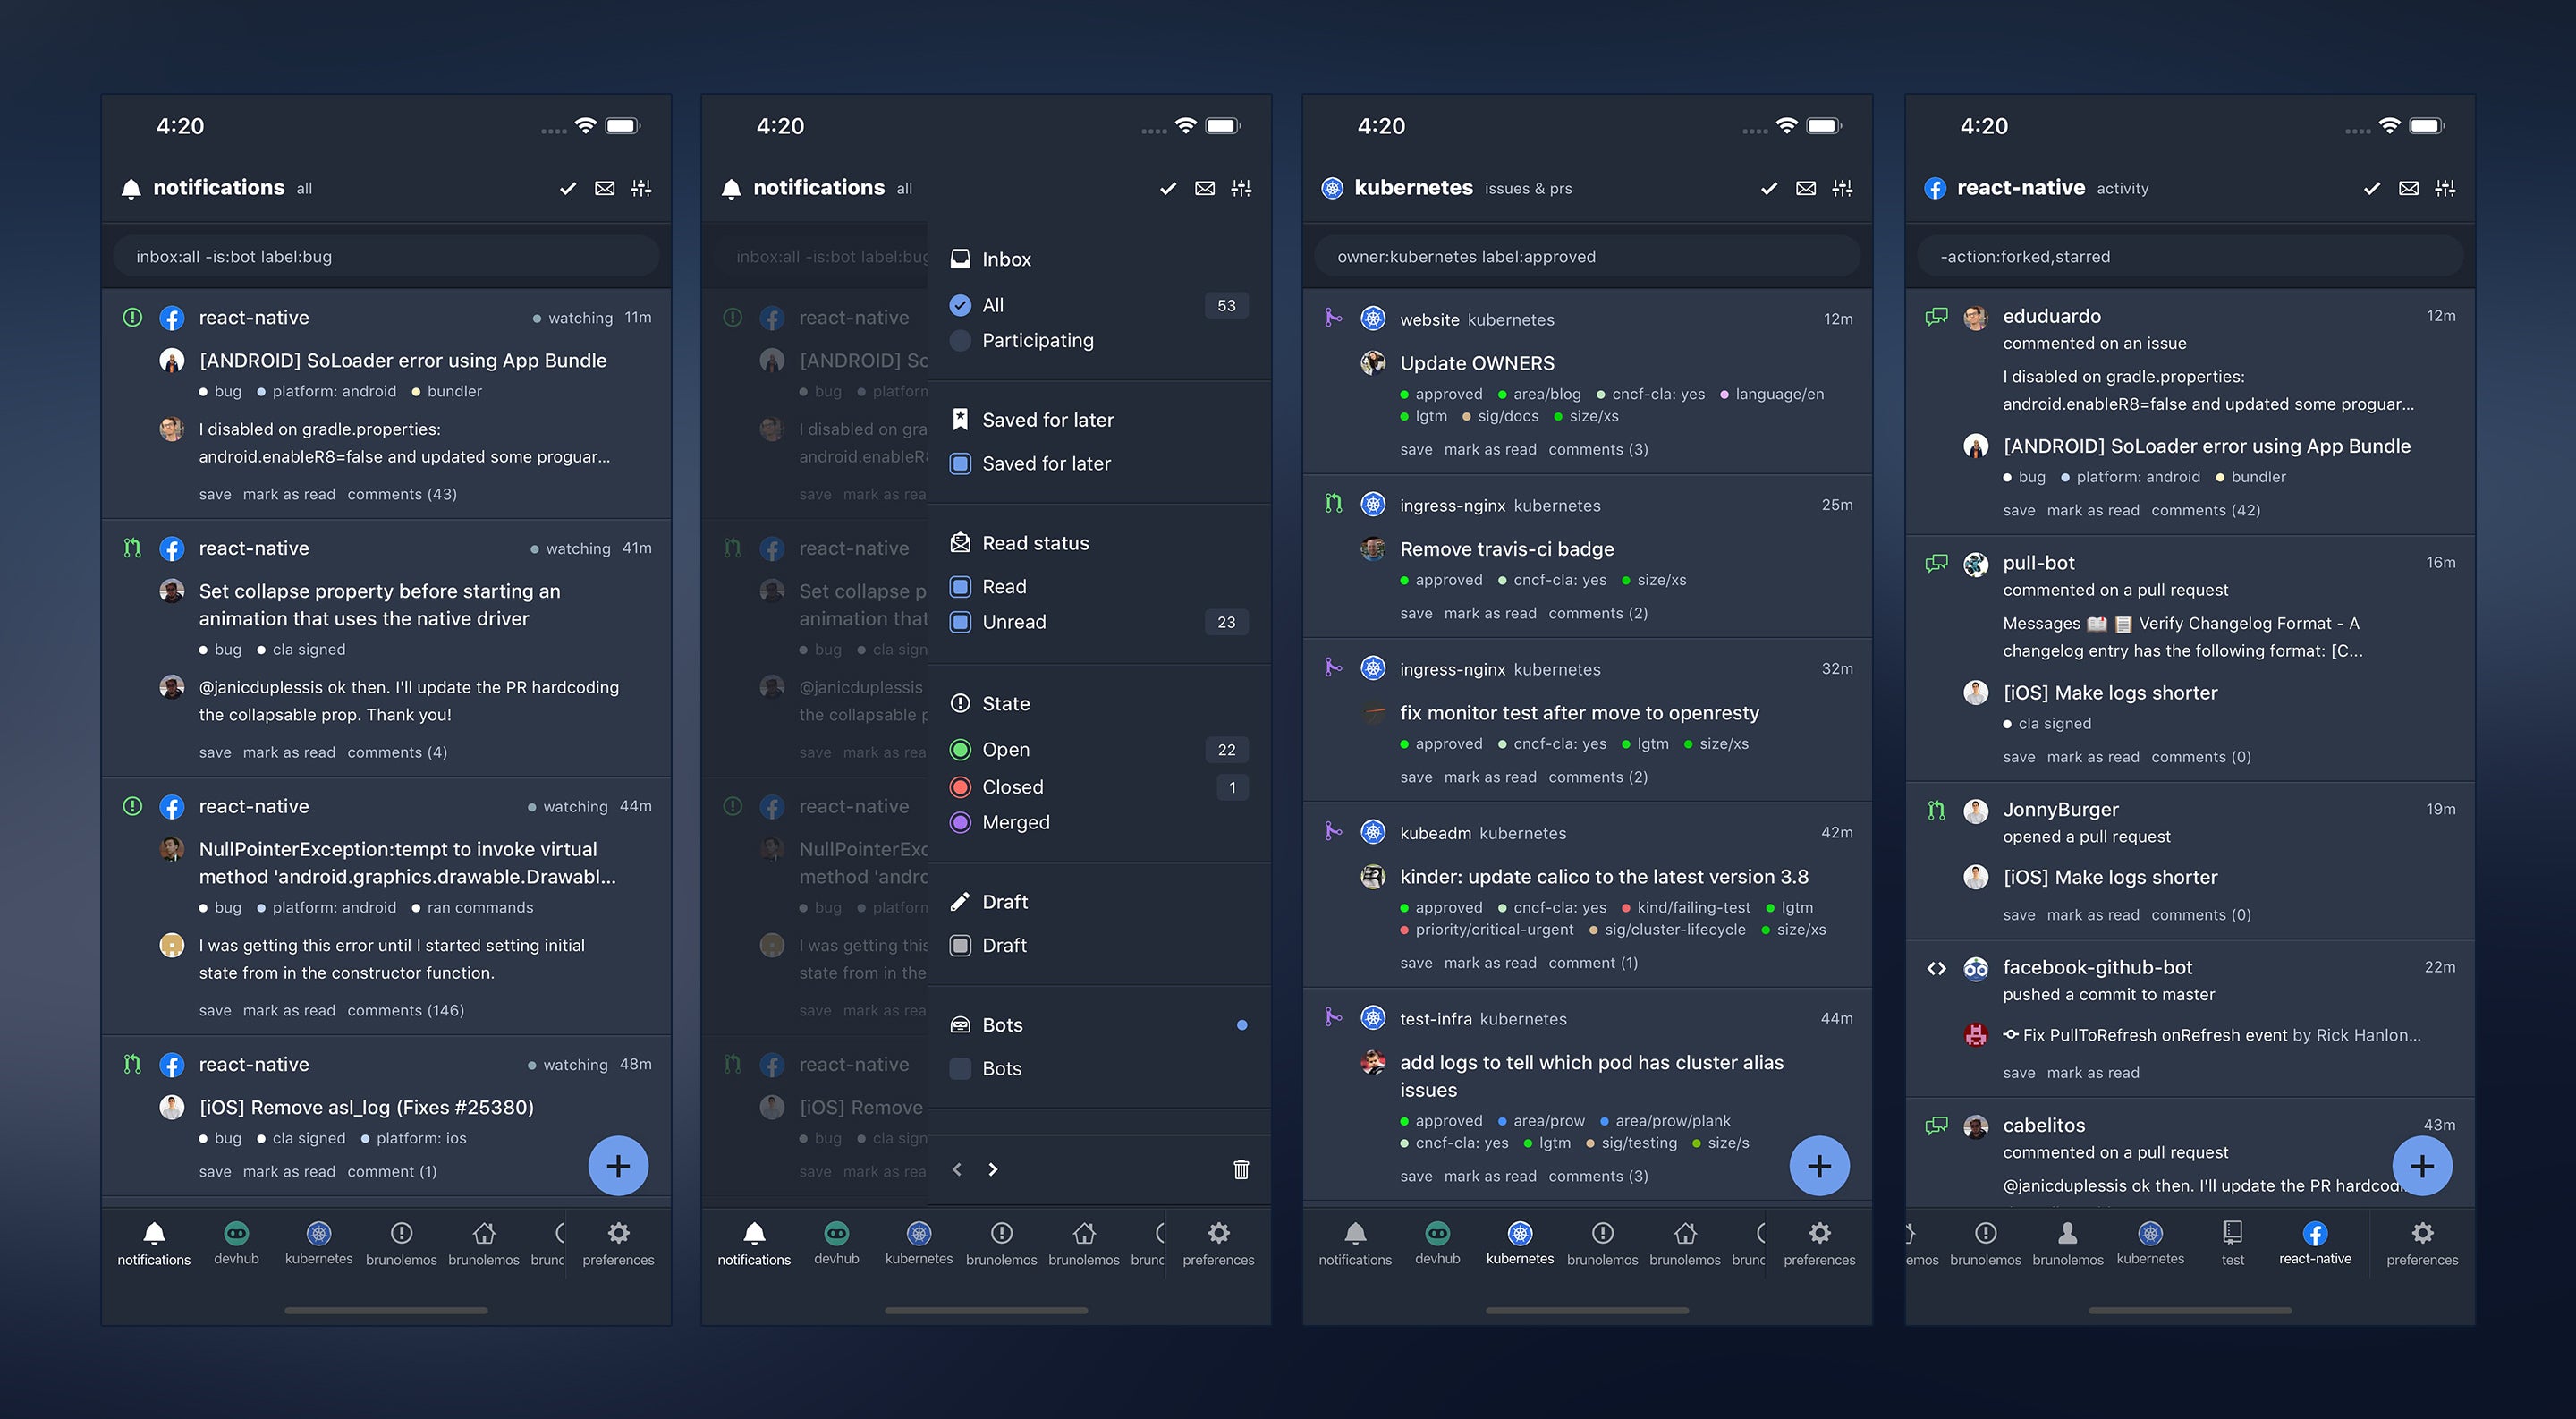Click issue icon beside SoLoader error notification
The image size is (2576, 1419).
pyautogui.click(x=132, y=317)
